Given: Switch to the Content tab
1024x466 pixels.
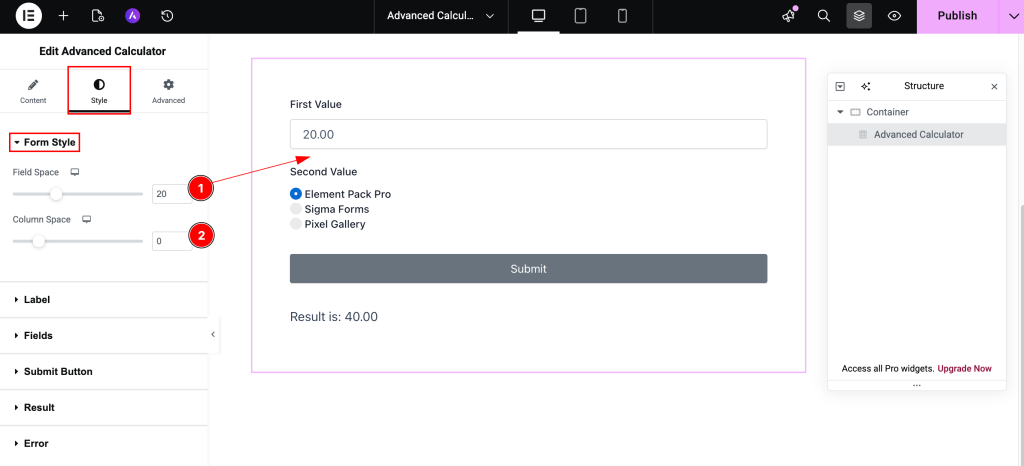Looking at the screenshot, I should tap(33, 91).
